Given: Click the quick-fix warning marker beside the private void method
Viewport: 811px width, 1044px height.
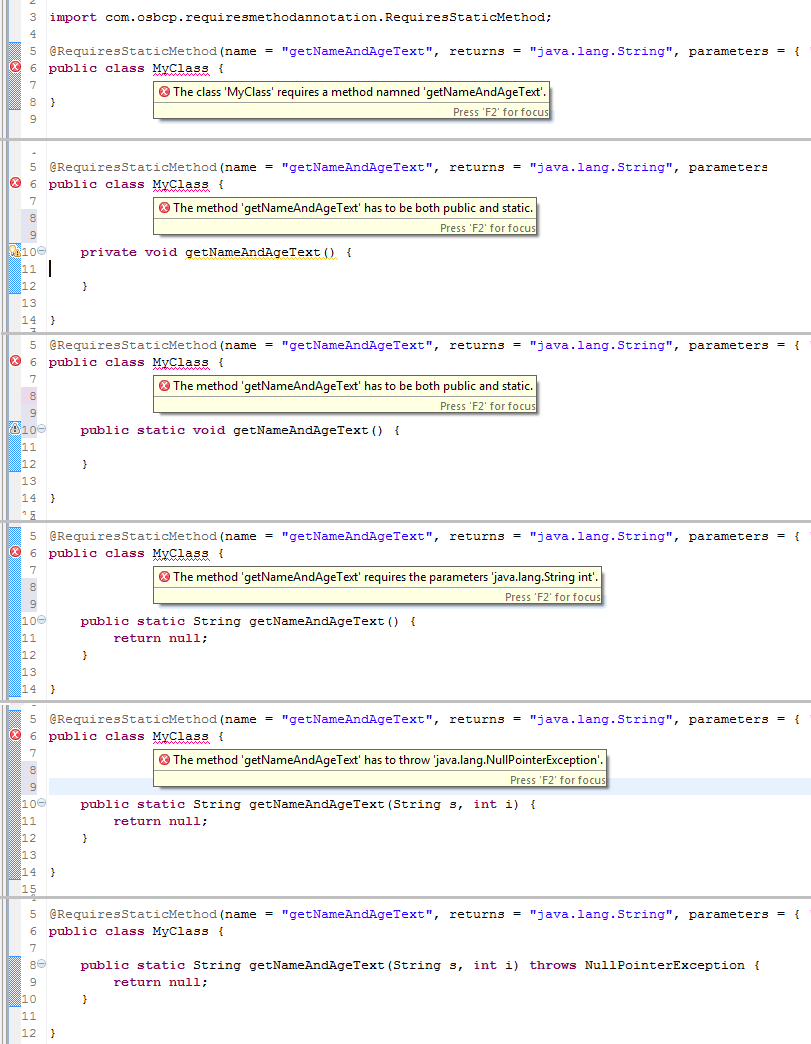Looking at the screenshot, I should (x=14, y=252).
